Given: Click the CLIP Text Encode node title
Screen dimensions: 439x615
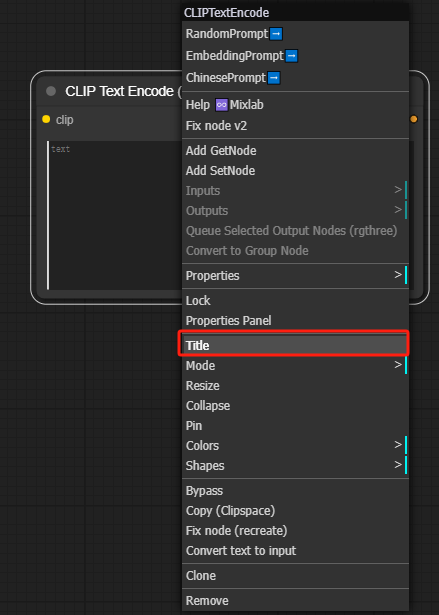Looking at the screenshot, I should (x=123, y=91).
